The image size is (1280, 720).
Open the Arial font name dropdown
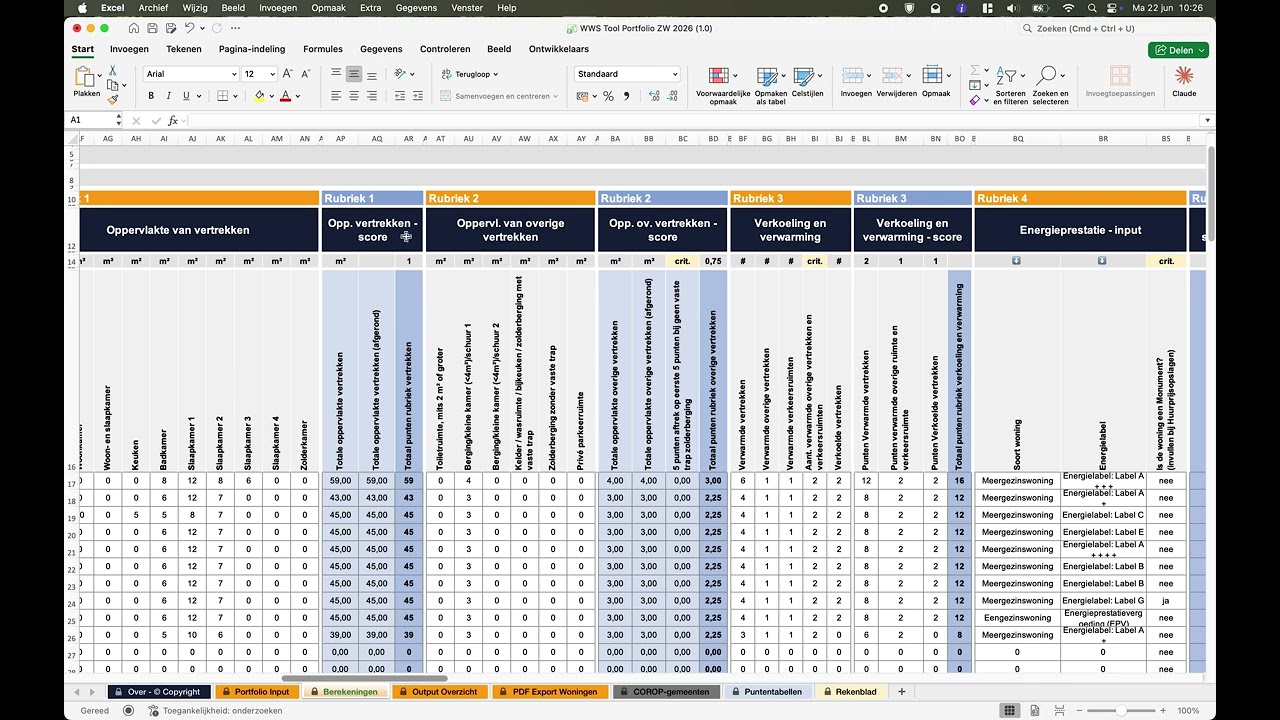[x=234, y=74]
